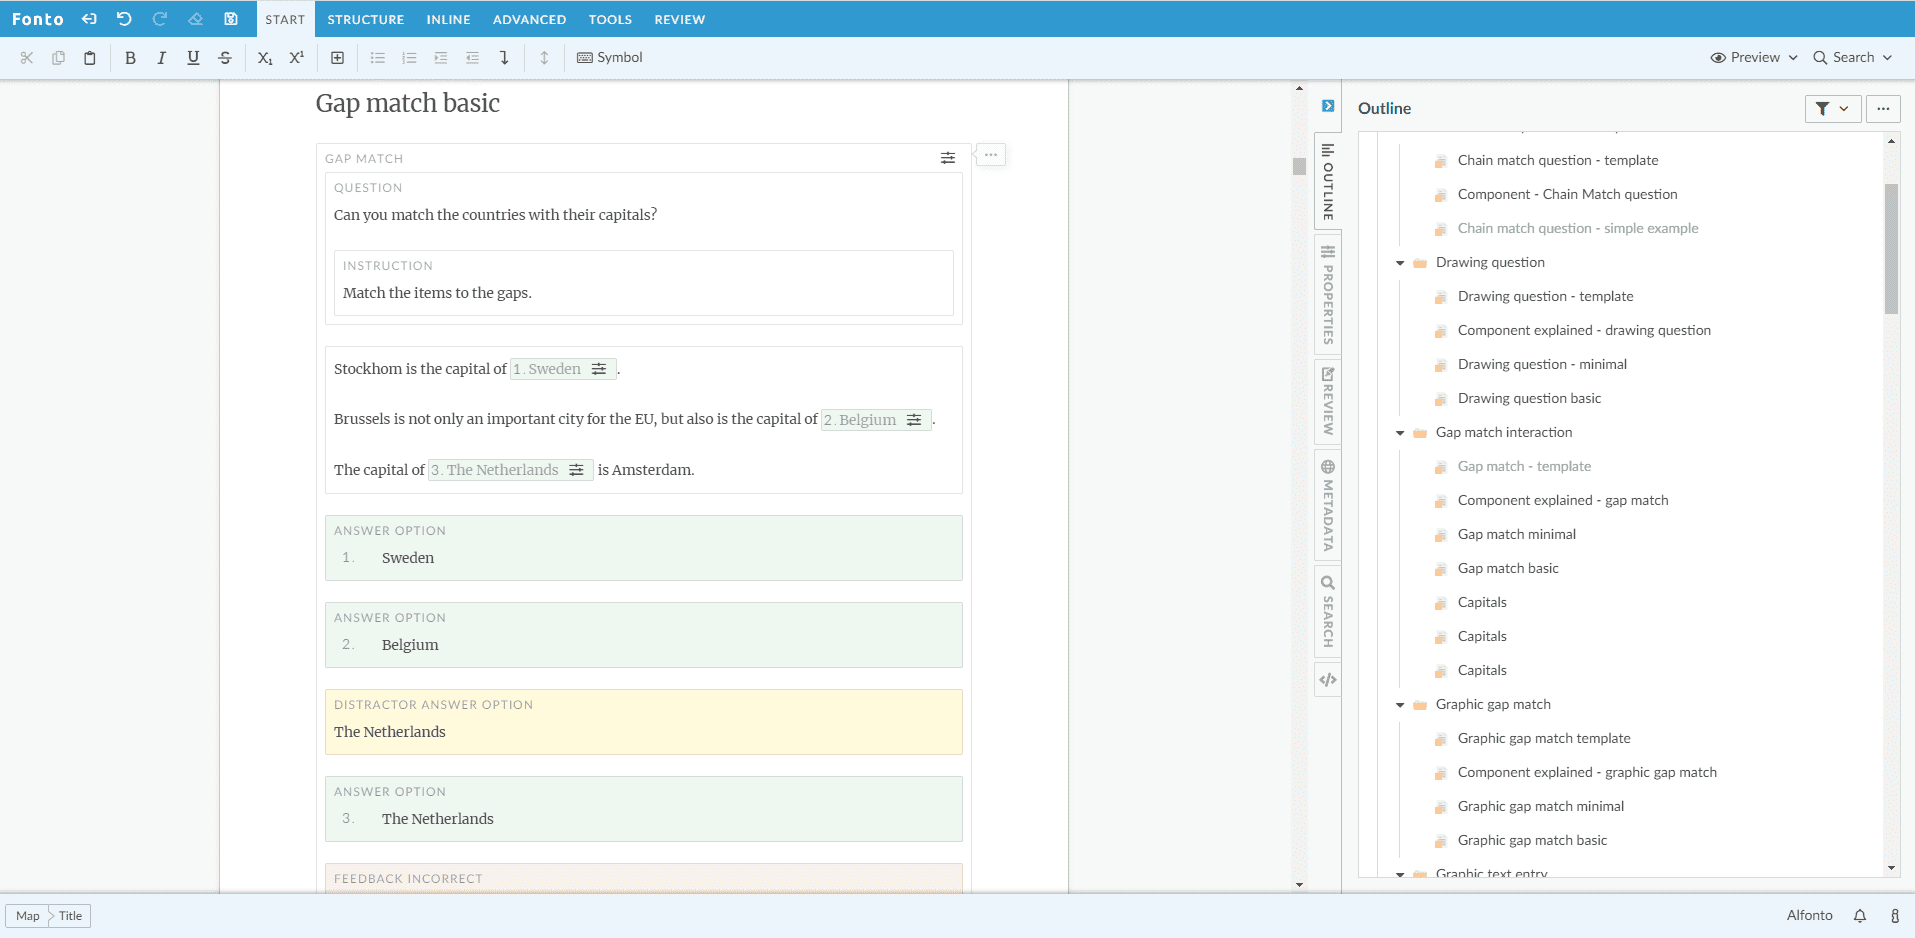The width and height of the screenshot is (1915, 938).
Task: Click the undo icon in header
Action: 124,19
